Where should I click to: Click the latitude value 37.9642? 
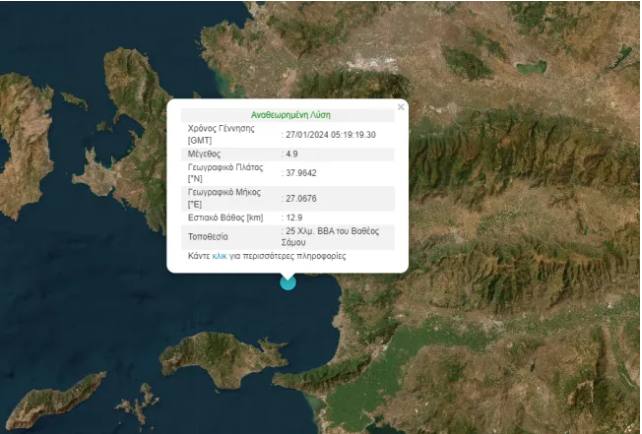point(301,173)
